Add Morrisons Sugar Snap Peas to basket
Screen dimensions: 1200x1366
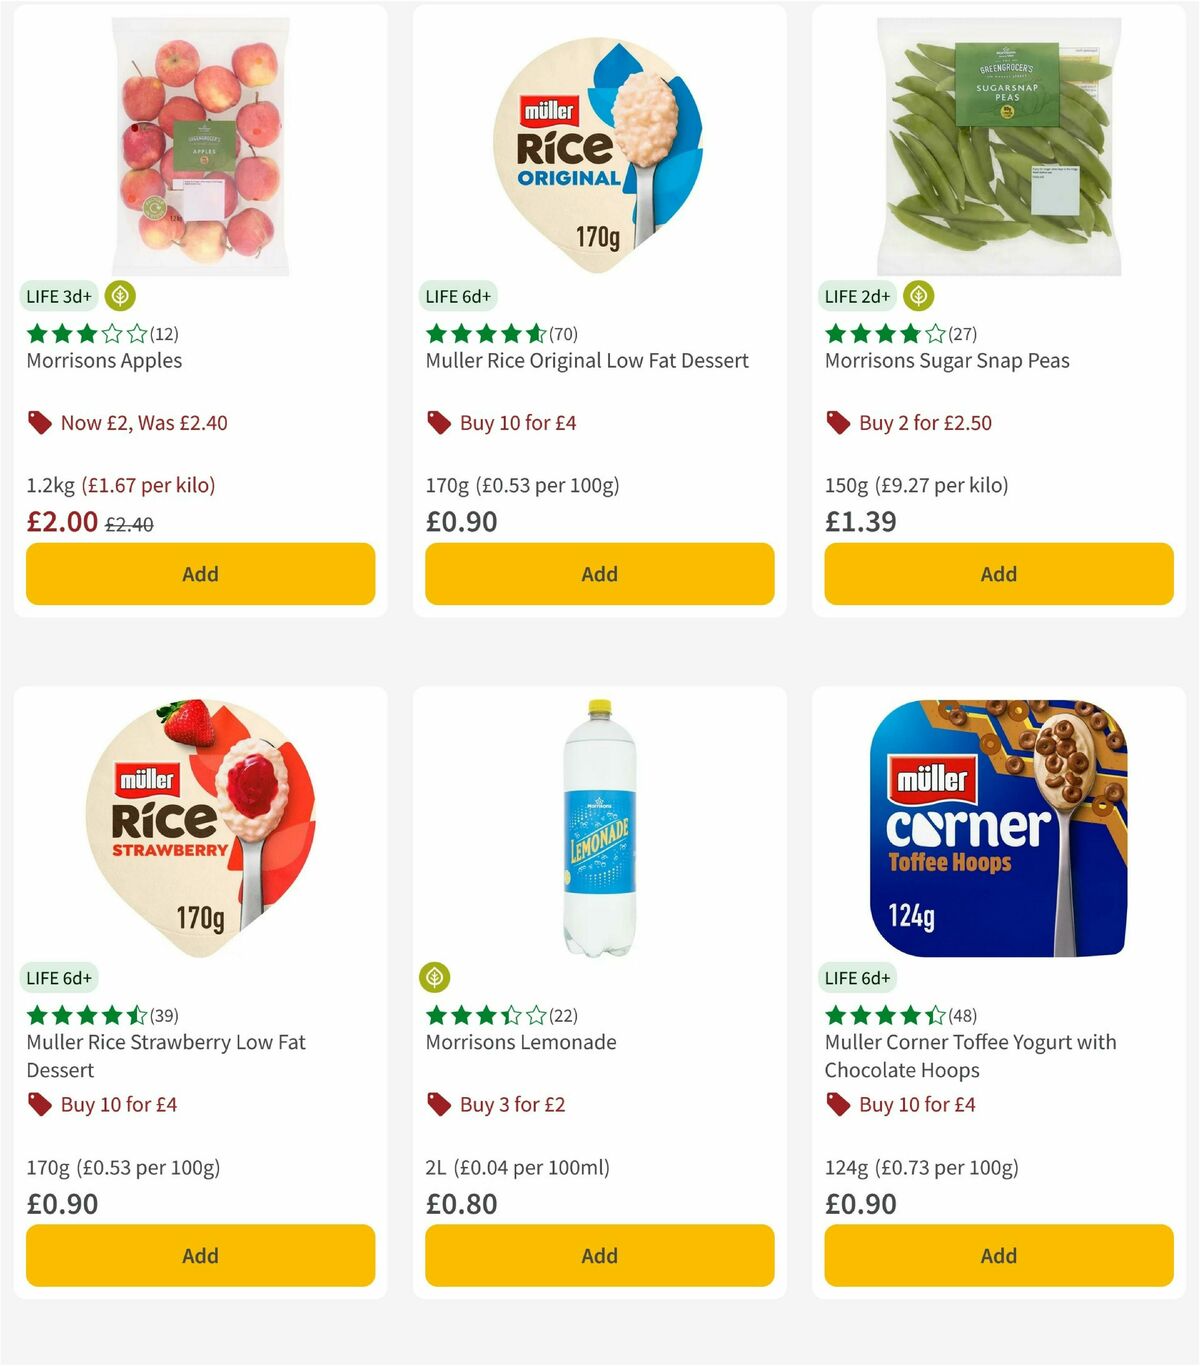[997, 574]
